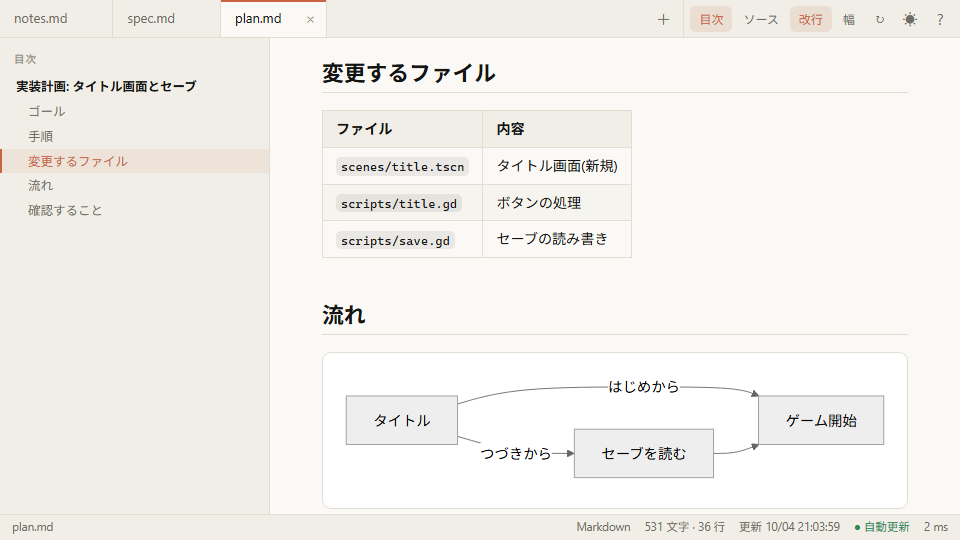
Task: Click the セーブの読み書き table cell
Action: (x=557, y=239)
